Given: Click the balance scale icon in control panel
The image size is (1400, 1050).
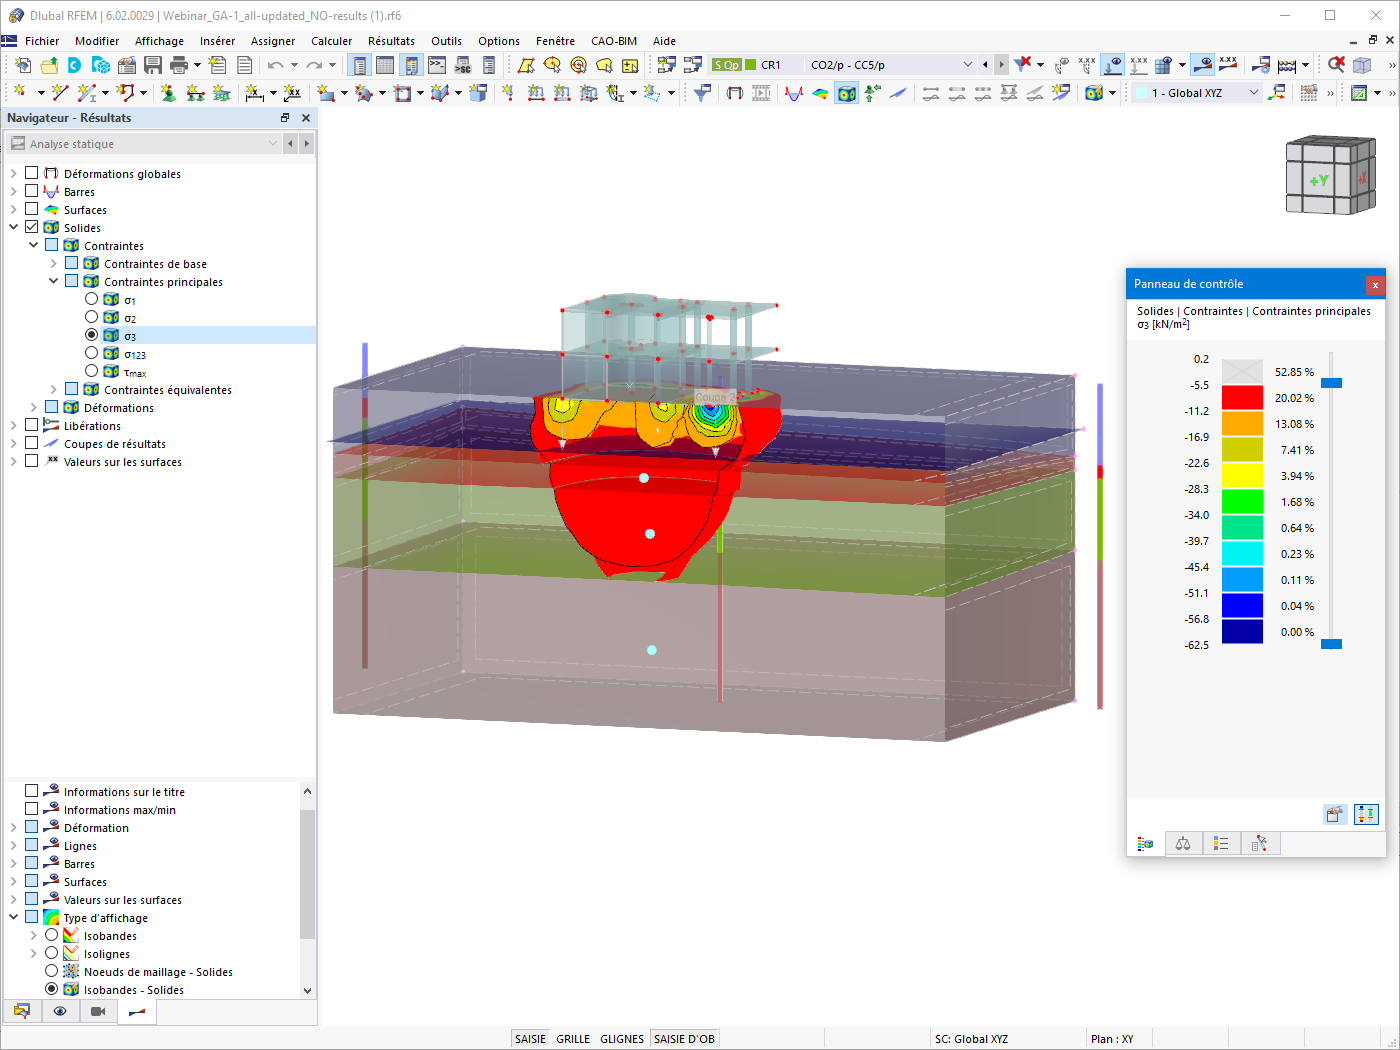Looking at the screenshot, I should click(1183, 844).
